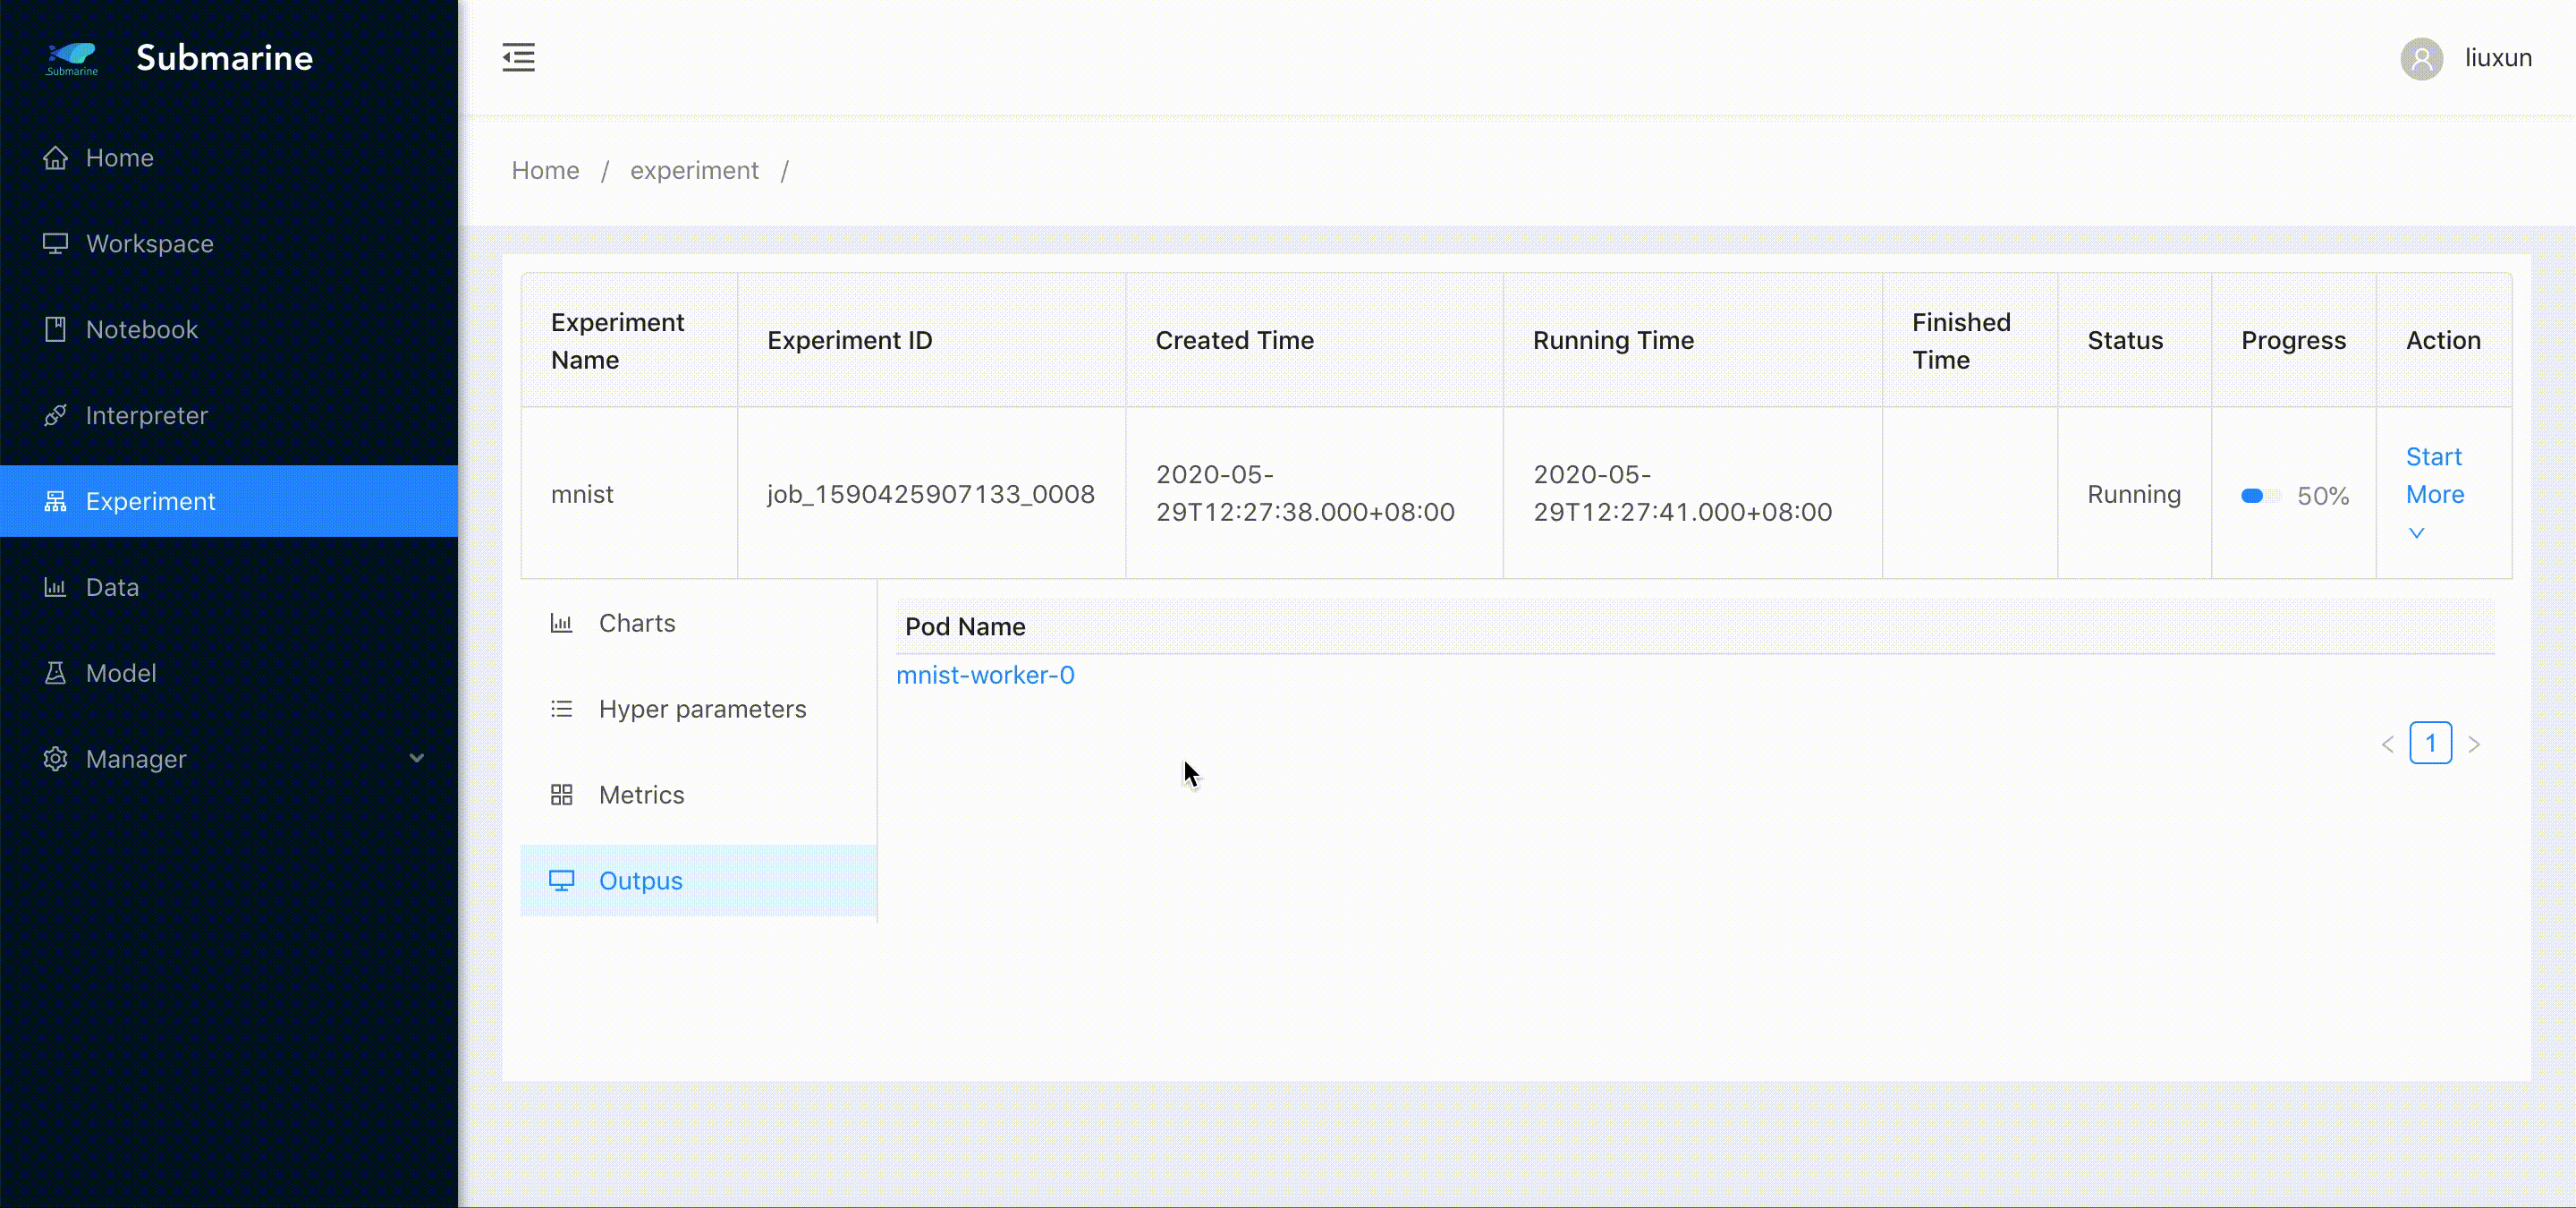Click the Notebook icon in sidebar
This screenshot has height=1208, width=2576.
point(56,329)
